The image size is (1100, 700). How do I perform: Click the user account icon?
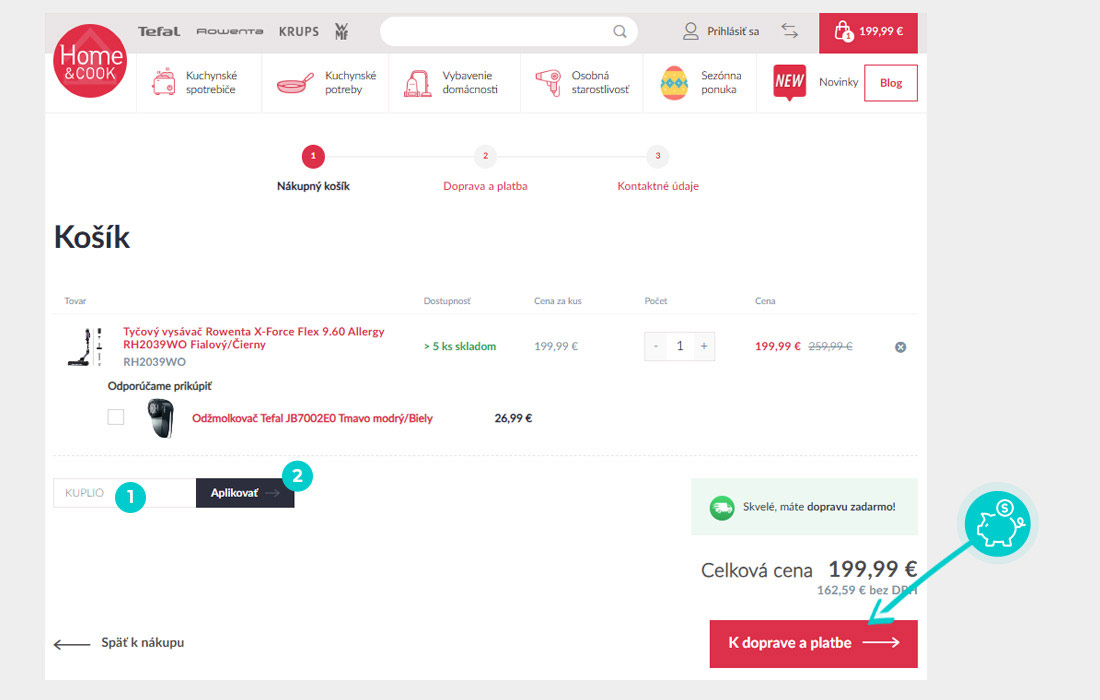690,32
